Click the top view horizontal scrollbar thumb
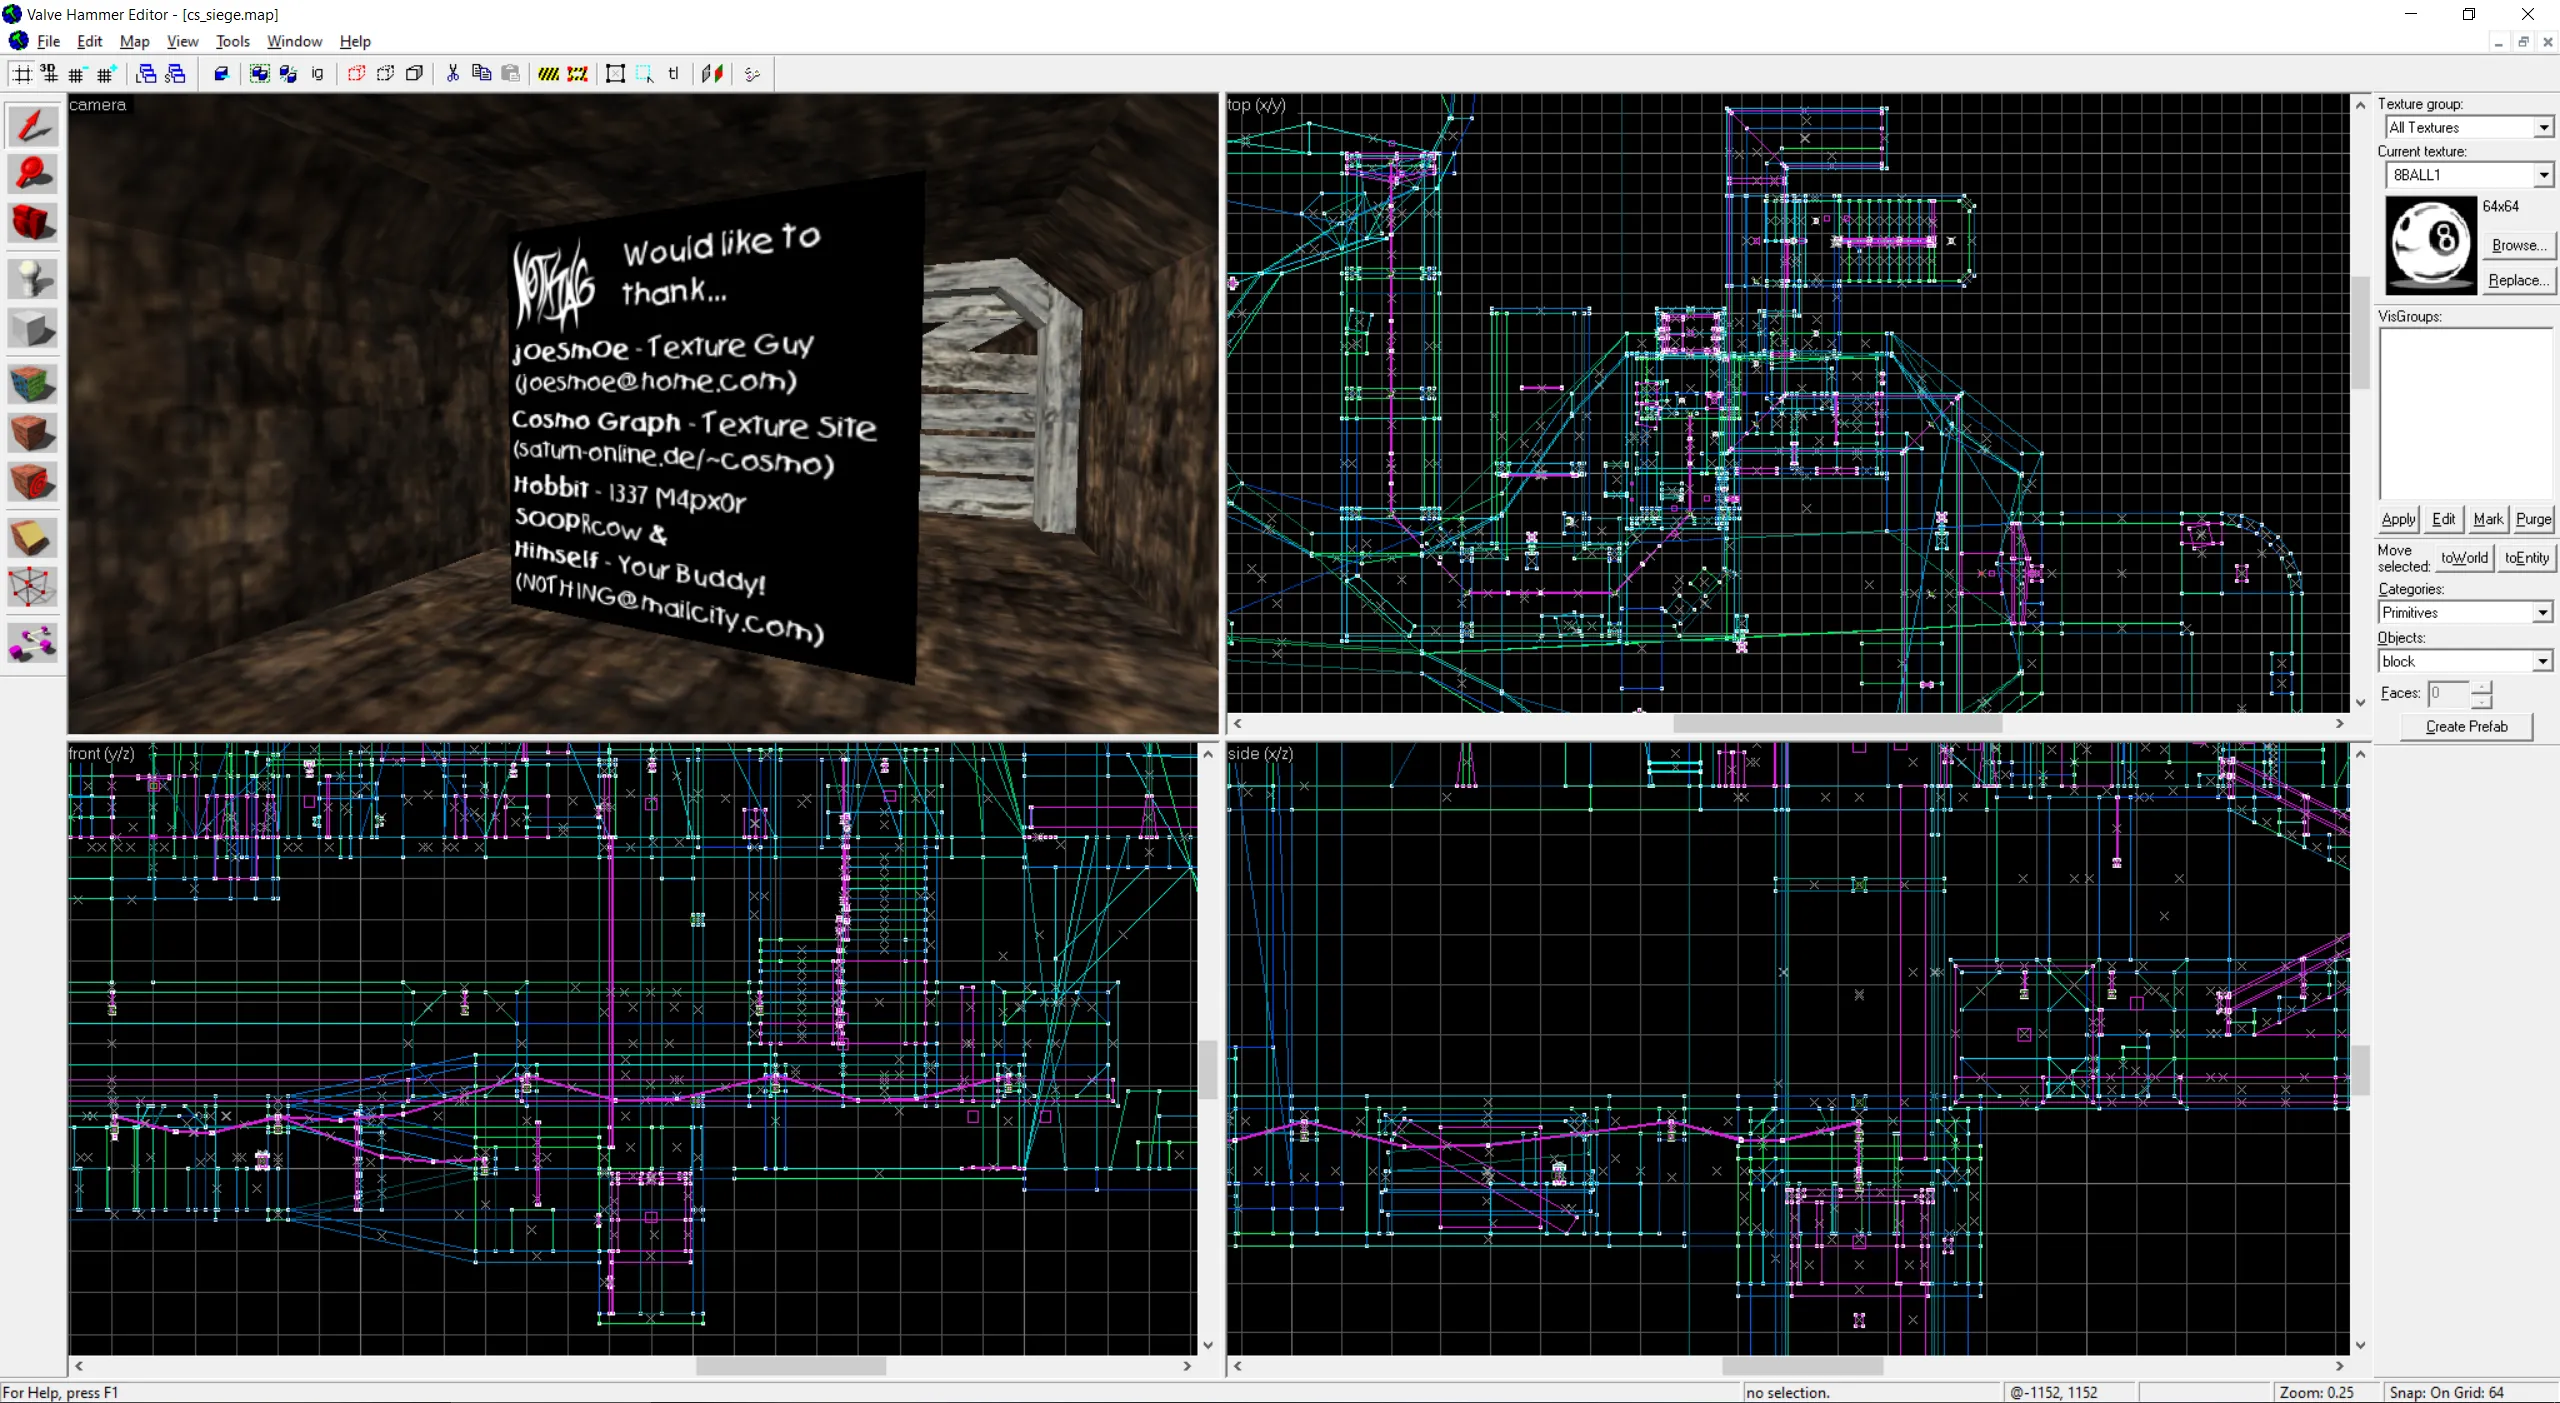 pos(1837,723)
